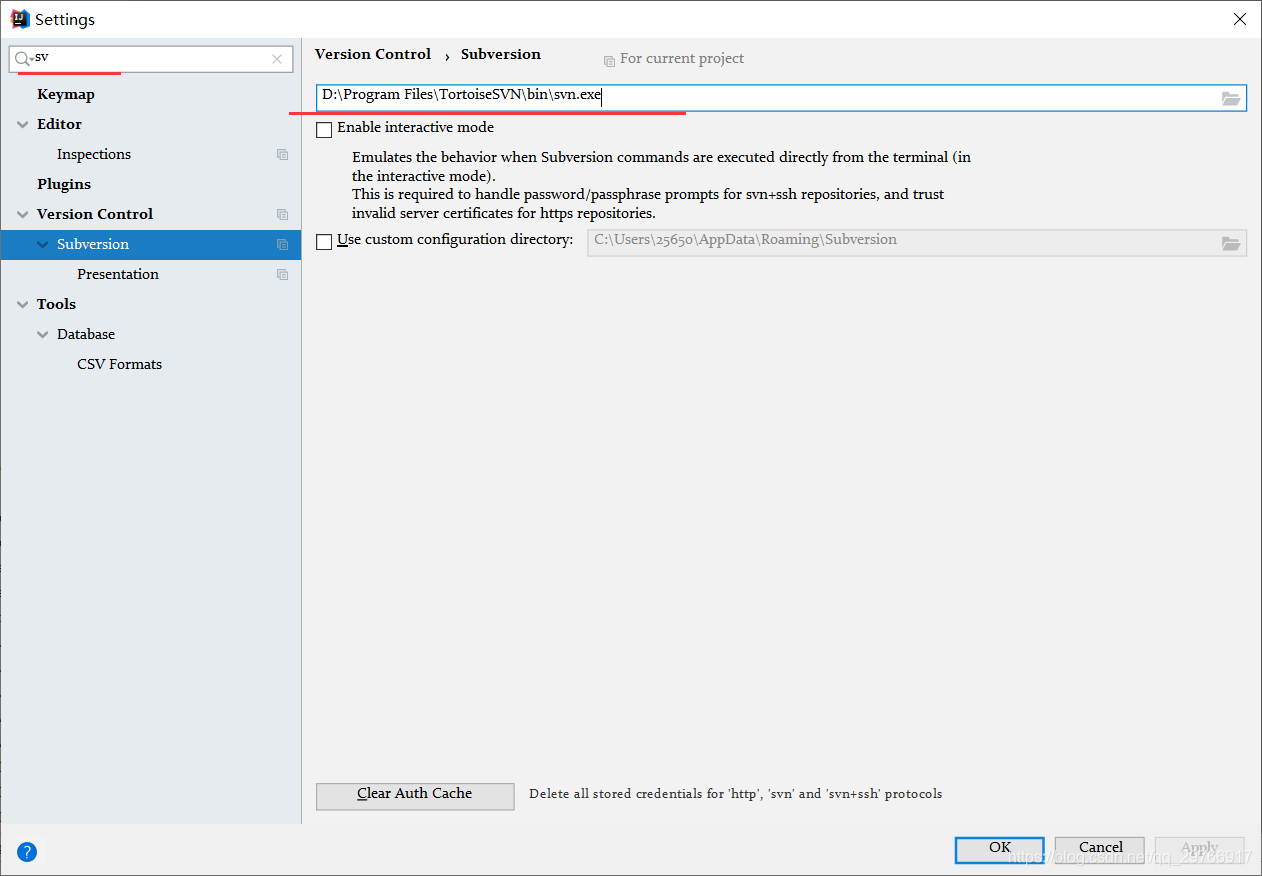The width and height of the screenshot is (1262, 876).
Task: Open Database settings page
Action: [86, 334]
